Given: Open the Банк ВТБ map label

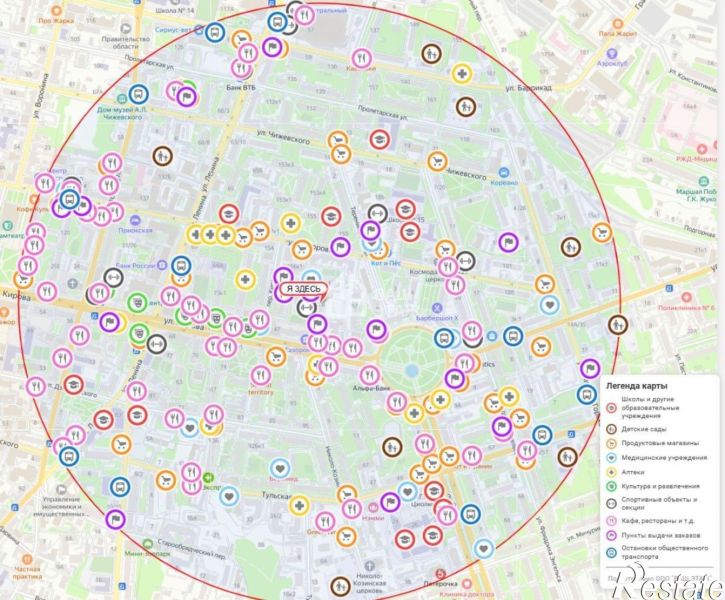Looking at the screenshot, I should coord(240,87).
